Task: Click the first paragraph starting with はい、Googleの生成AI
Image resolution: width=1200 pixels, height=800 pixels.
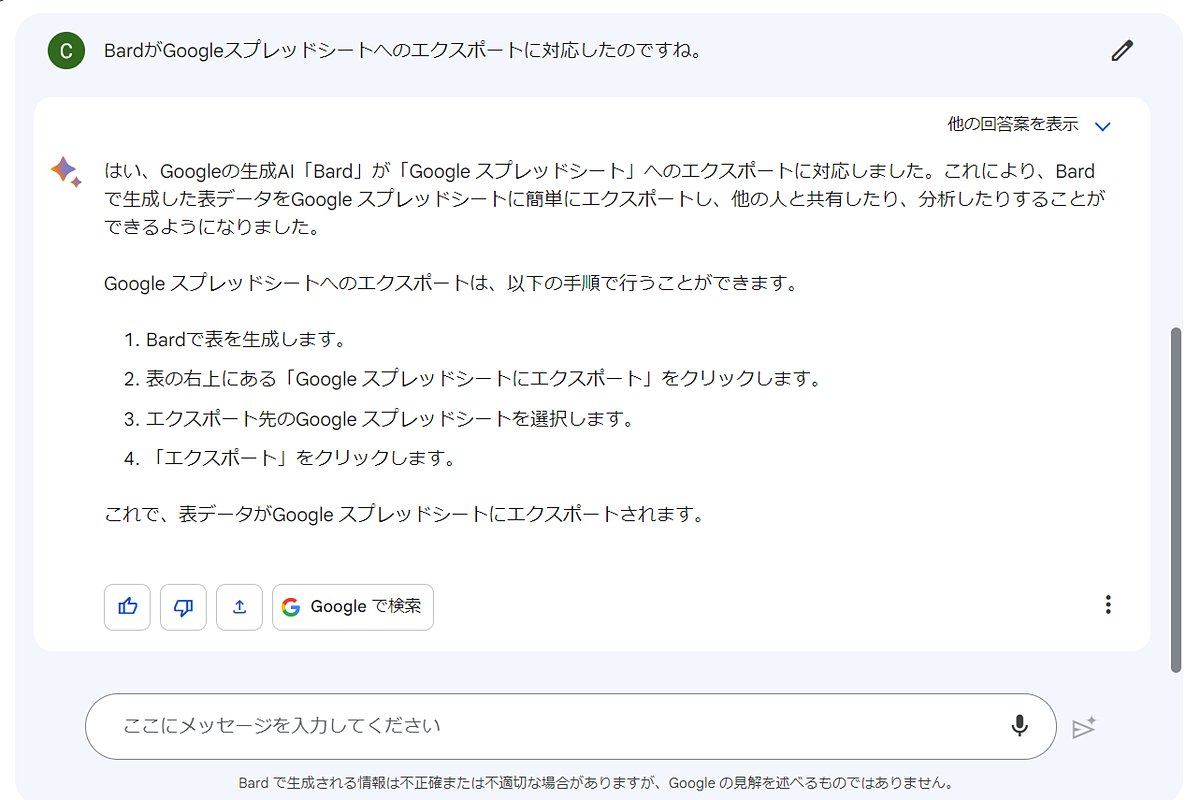Action: pos(604,199)
